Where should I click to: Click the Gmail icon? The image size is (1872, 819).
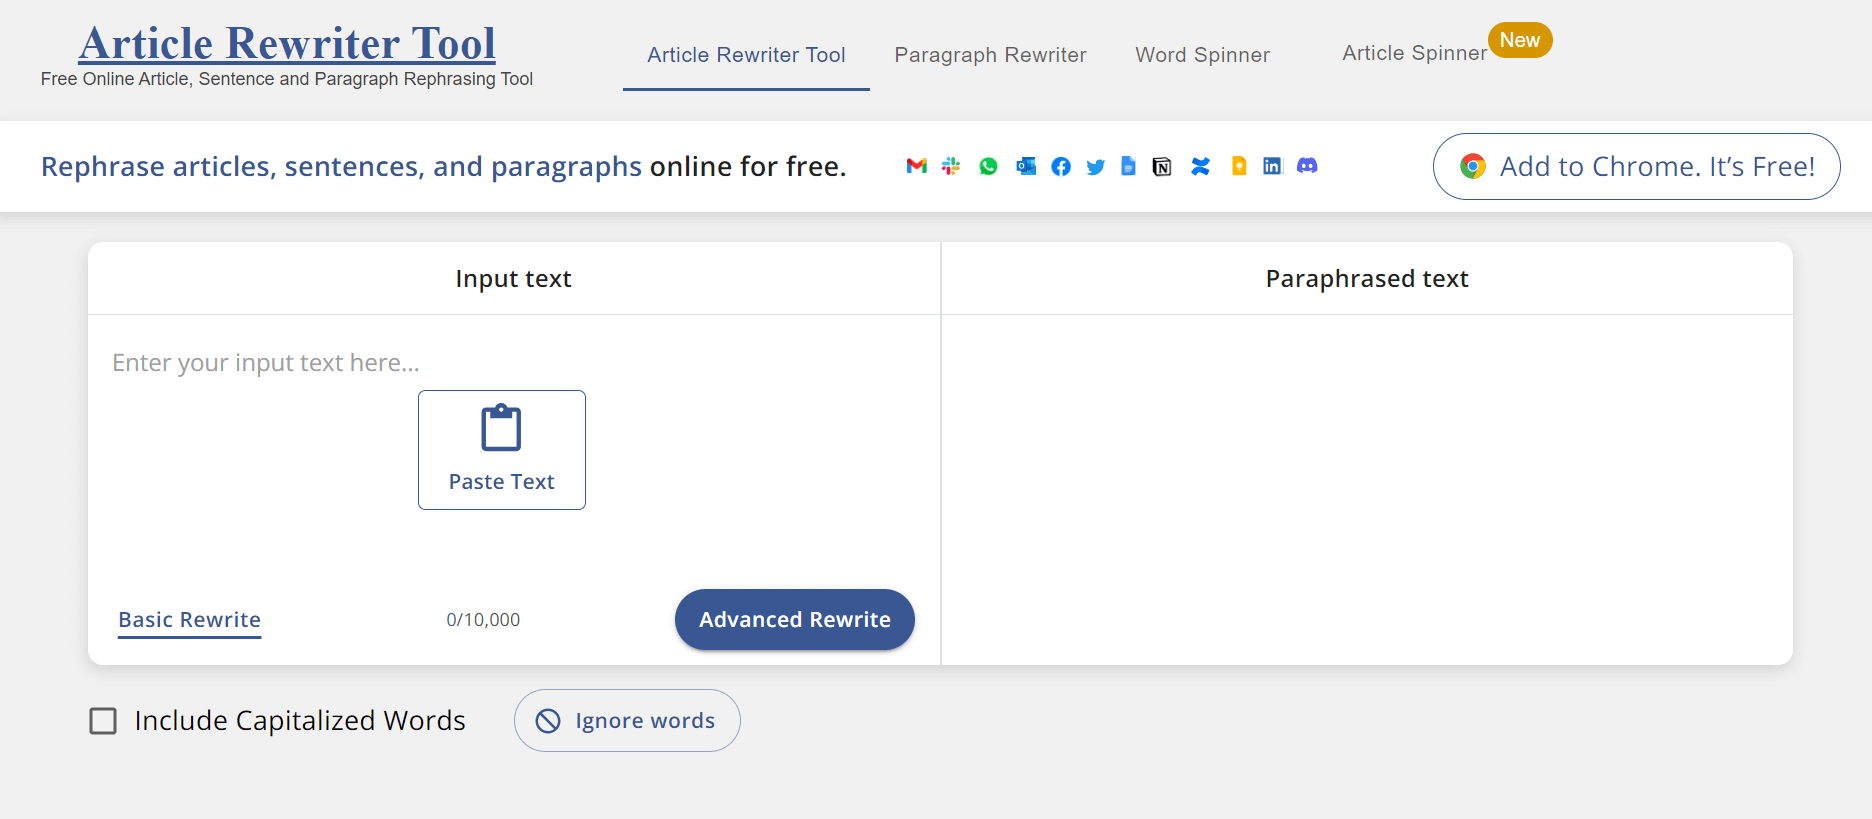coord(916,166)
